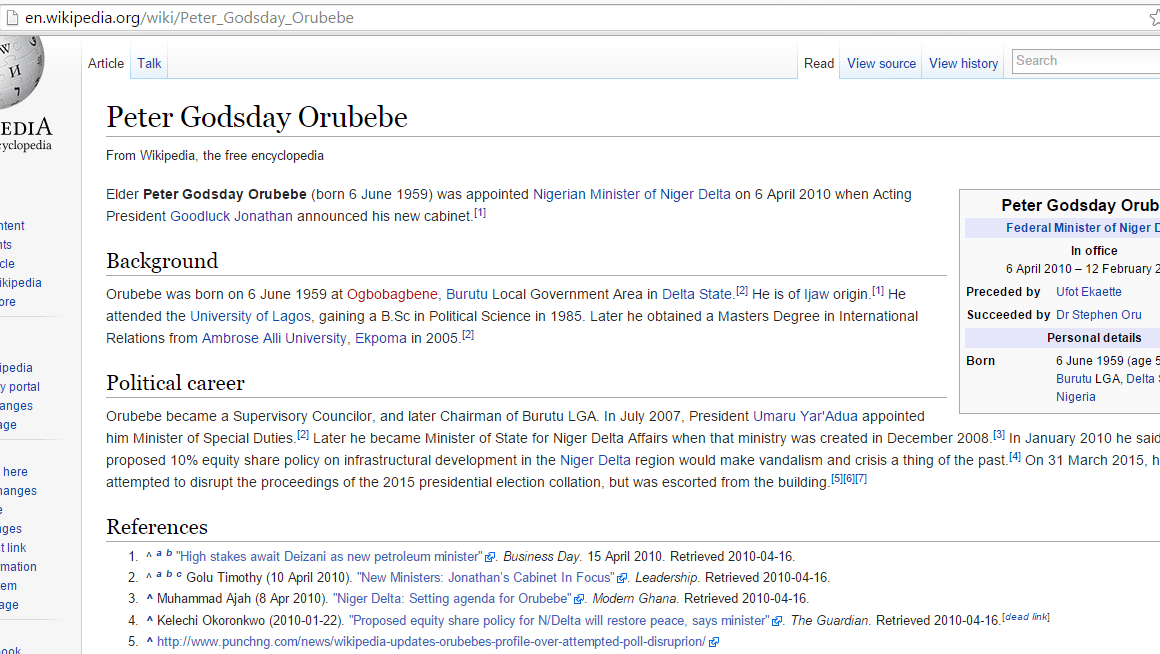Select the View history tab
This screenshot has width=1160, height=654.
tap(962, 63)
